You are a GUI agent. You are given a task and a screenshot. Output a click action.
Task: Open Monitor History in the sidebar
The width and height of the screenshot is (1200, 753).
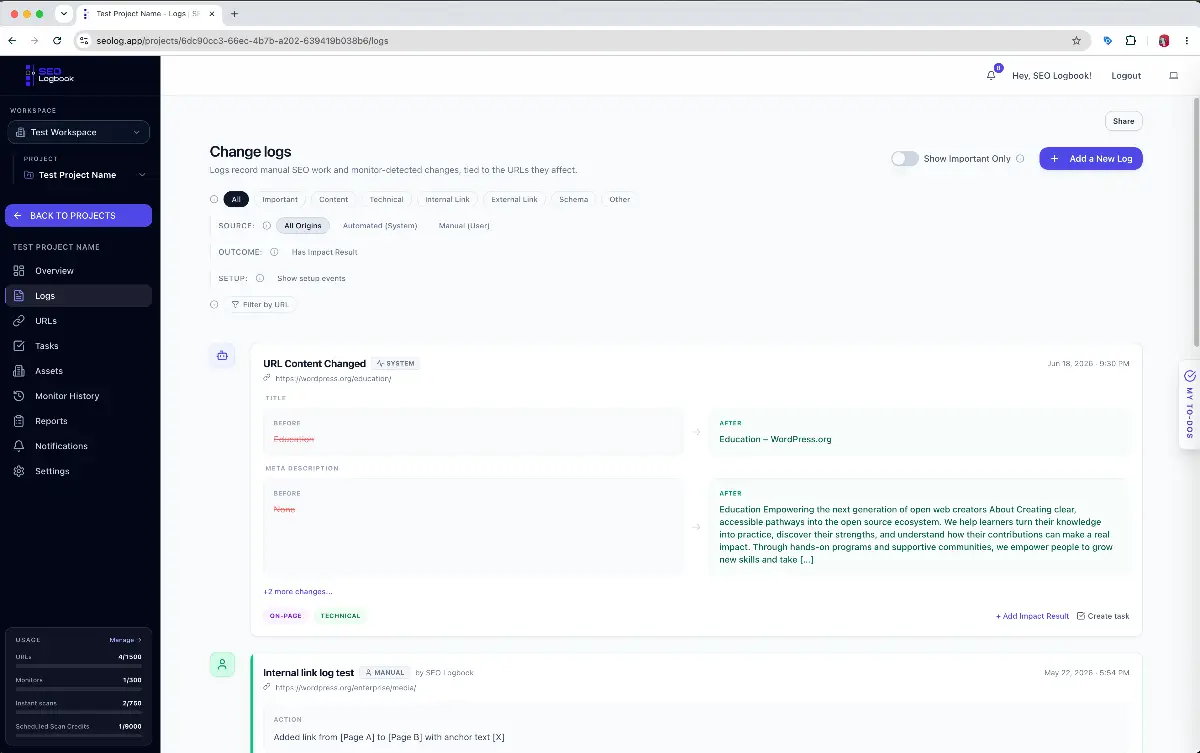click(78, 396)
